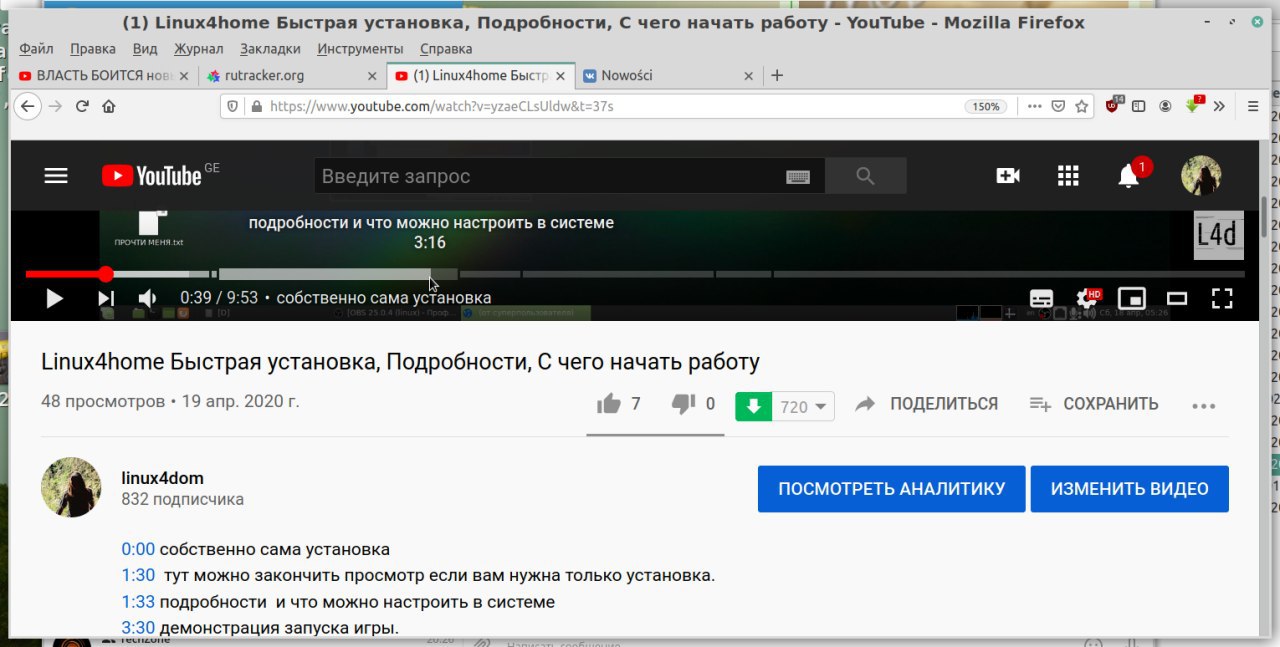
Task: Click the YouTube search magnifier button
Action: pyautogui.click(x=866, y=176)
